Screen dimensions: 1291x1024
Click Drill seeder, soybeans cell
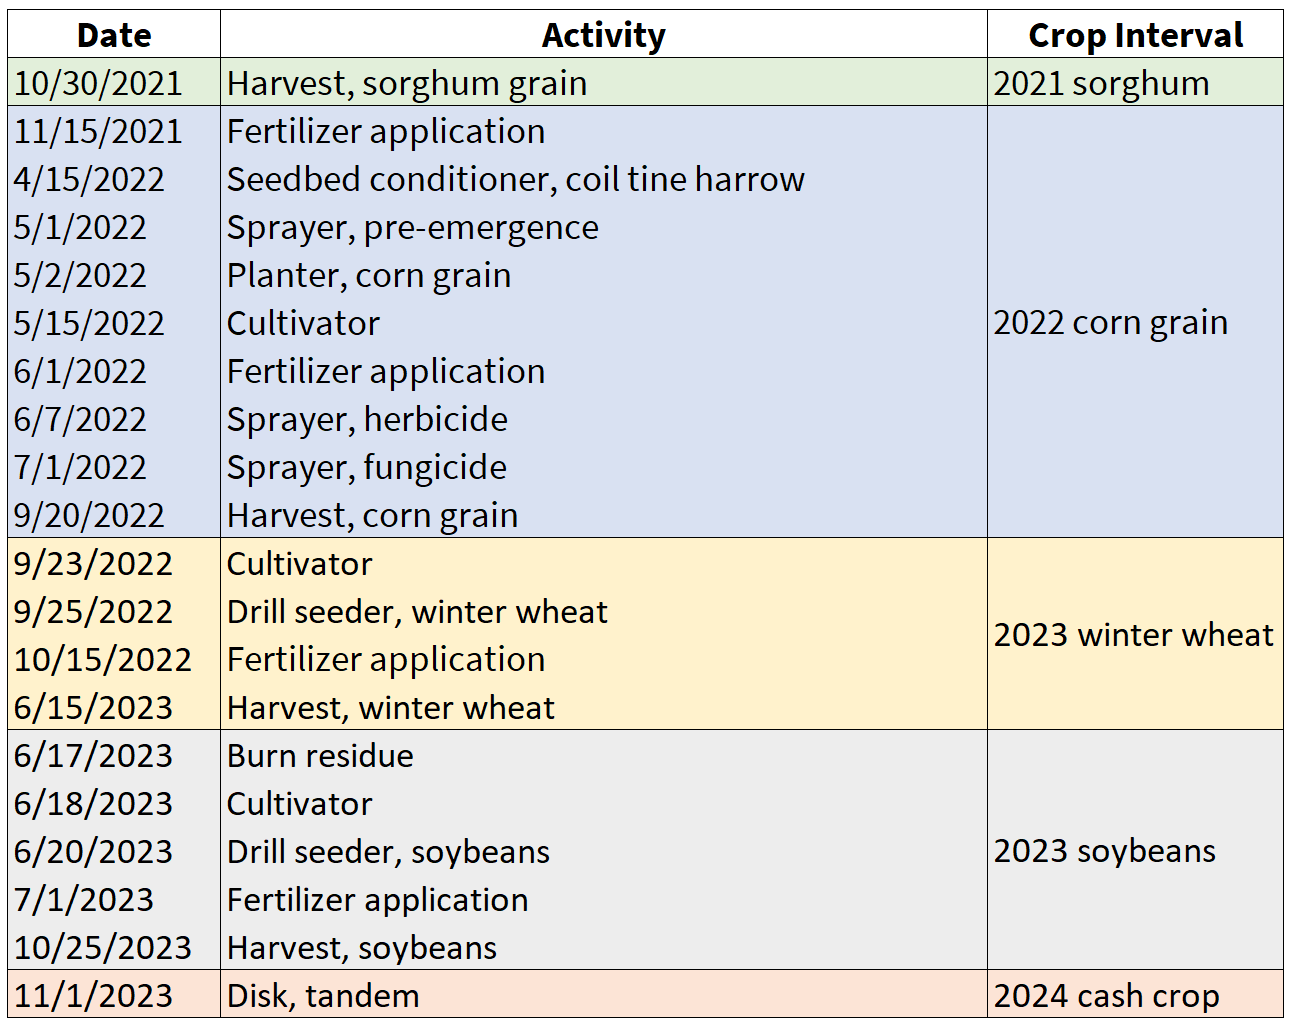tap(388, 851)
